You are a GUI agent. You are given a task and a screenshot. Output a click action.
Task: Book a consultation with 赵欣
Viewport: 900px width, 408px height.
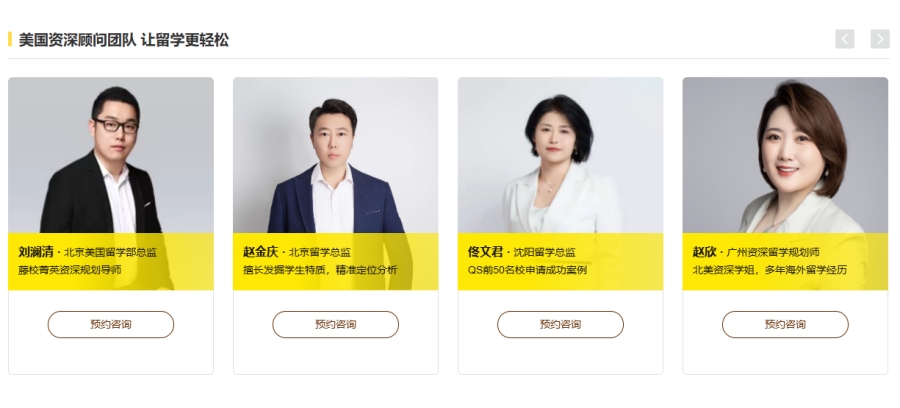coord(785,324)
